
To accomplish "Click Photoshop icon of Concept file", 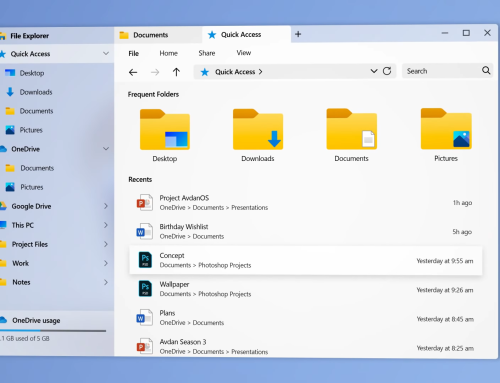I will pos(145,260).
